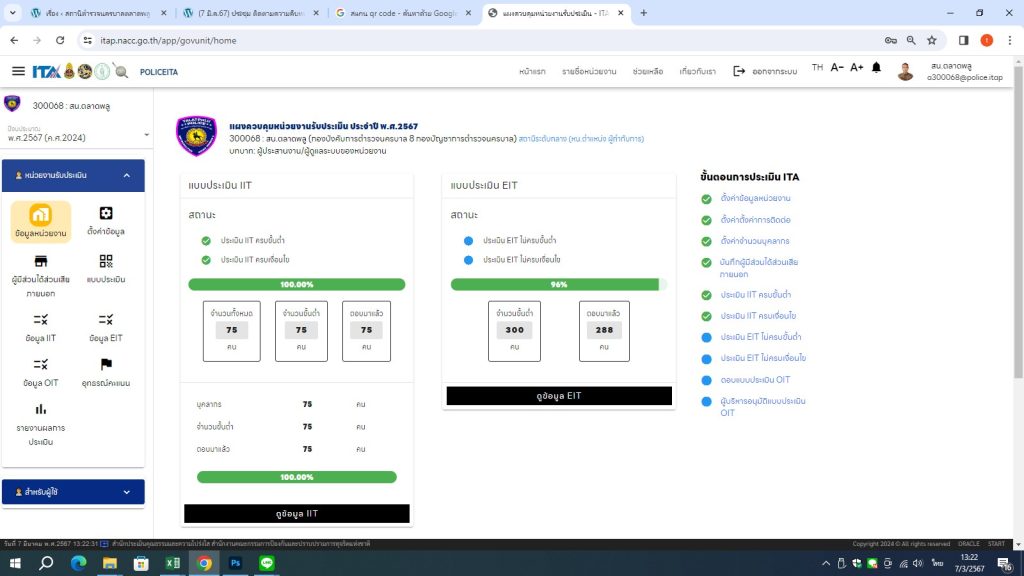This screenshot has width=1024, height=576.
Task: Open รายชื่อหน่วยงาน in top navigation
Action: (588, 72)
